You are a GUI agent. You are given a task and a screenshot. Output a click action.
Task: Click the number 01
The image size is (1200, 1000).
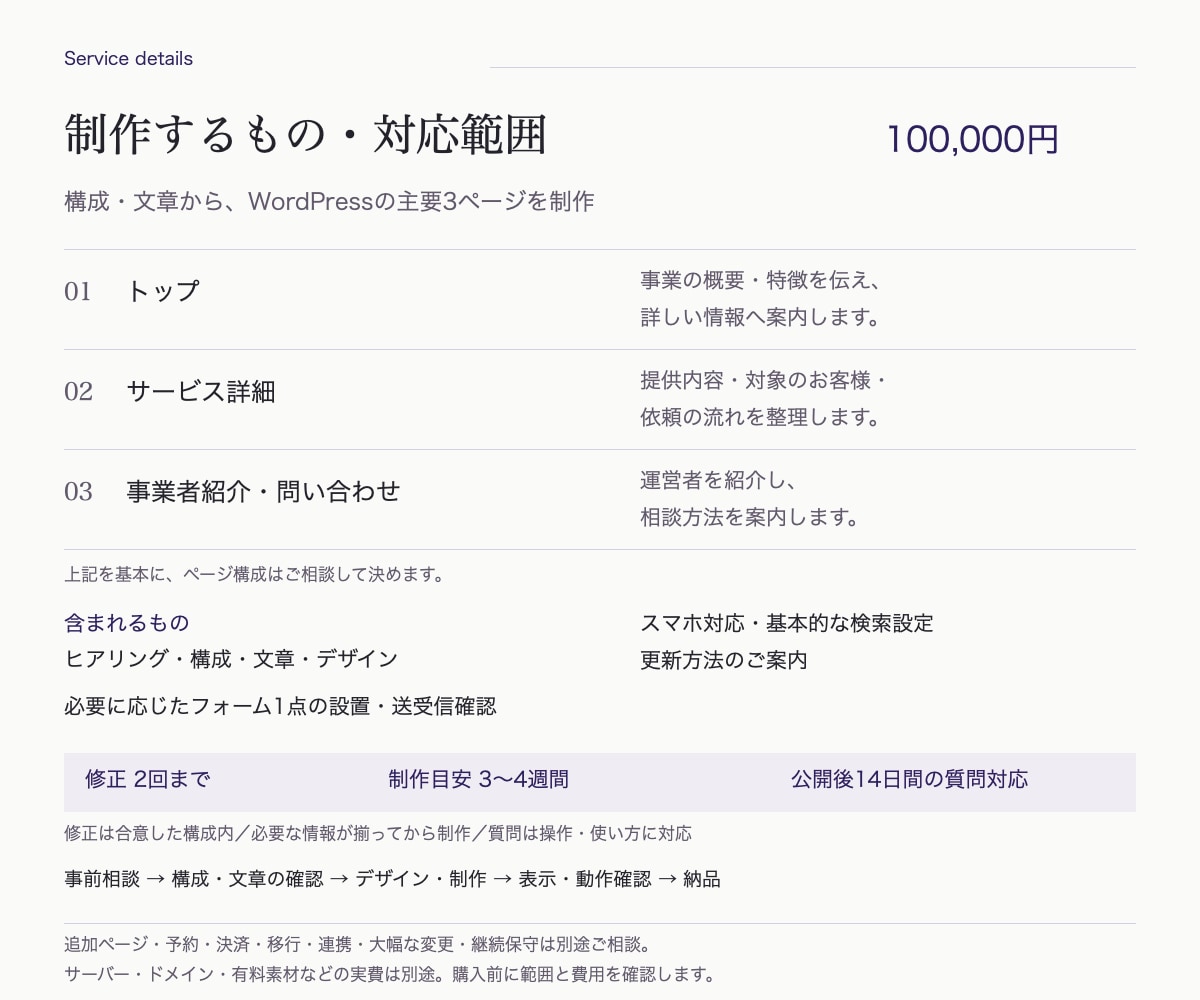point(77,292)
